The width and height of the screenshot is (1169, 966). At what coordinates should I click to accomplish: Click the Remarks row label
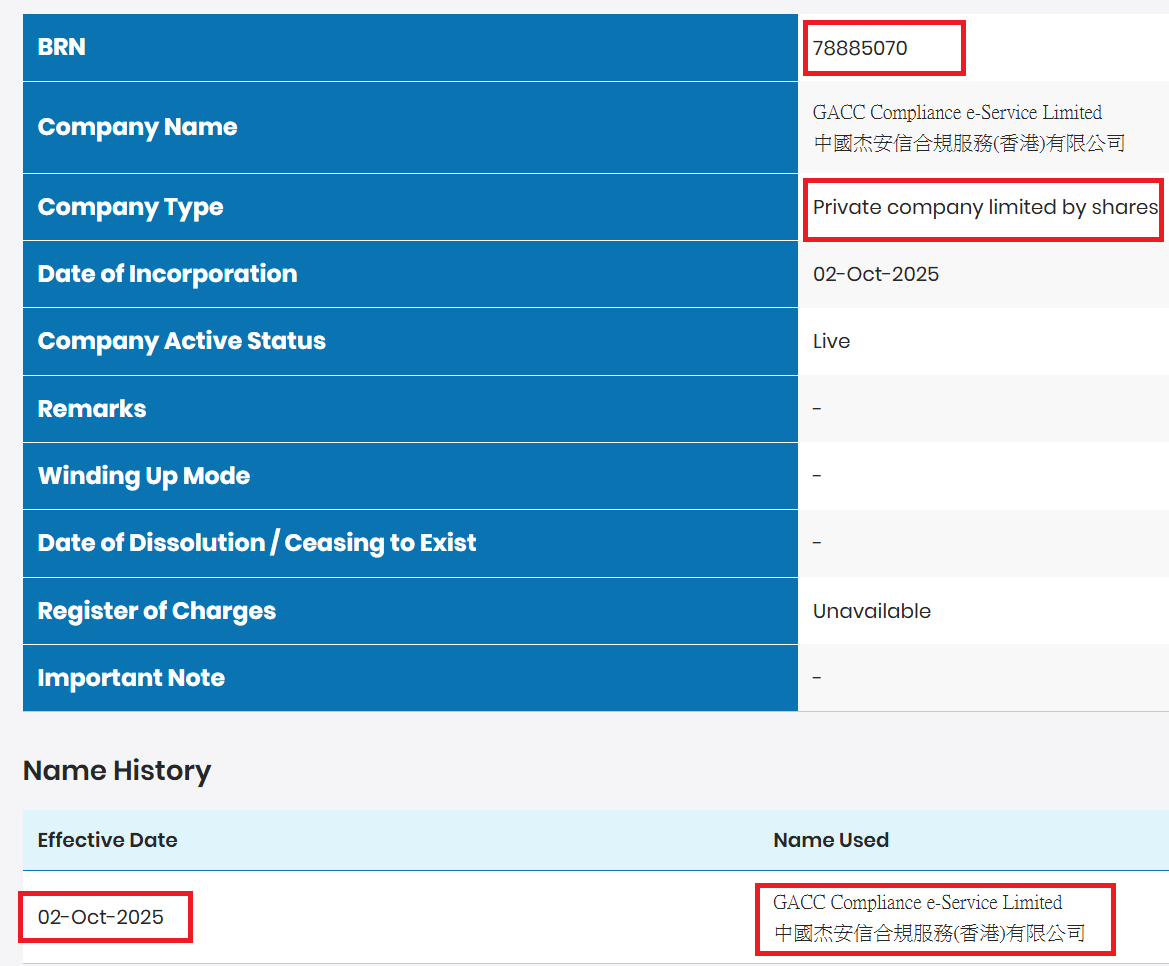(91, 409)
